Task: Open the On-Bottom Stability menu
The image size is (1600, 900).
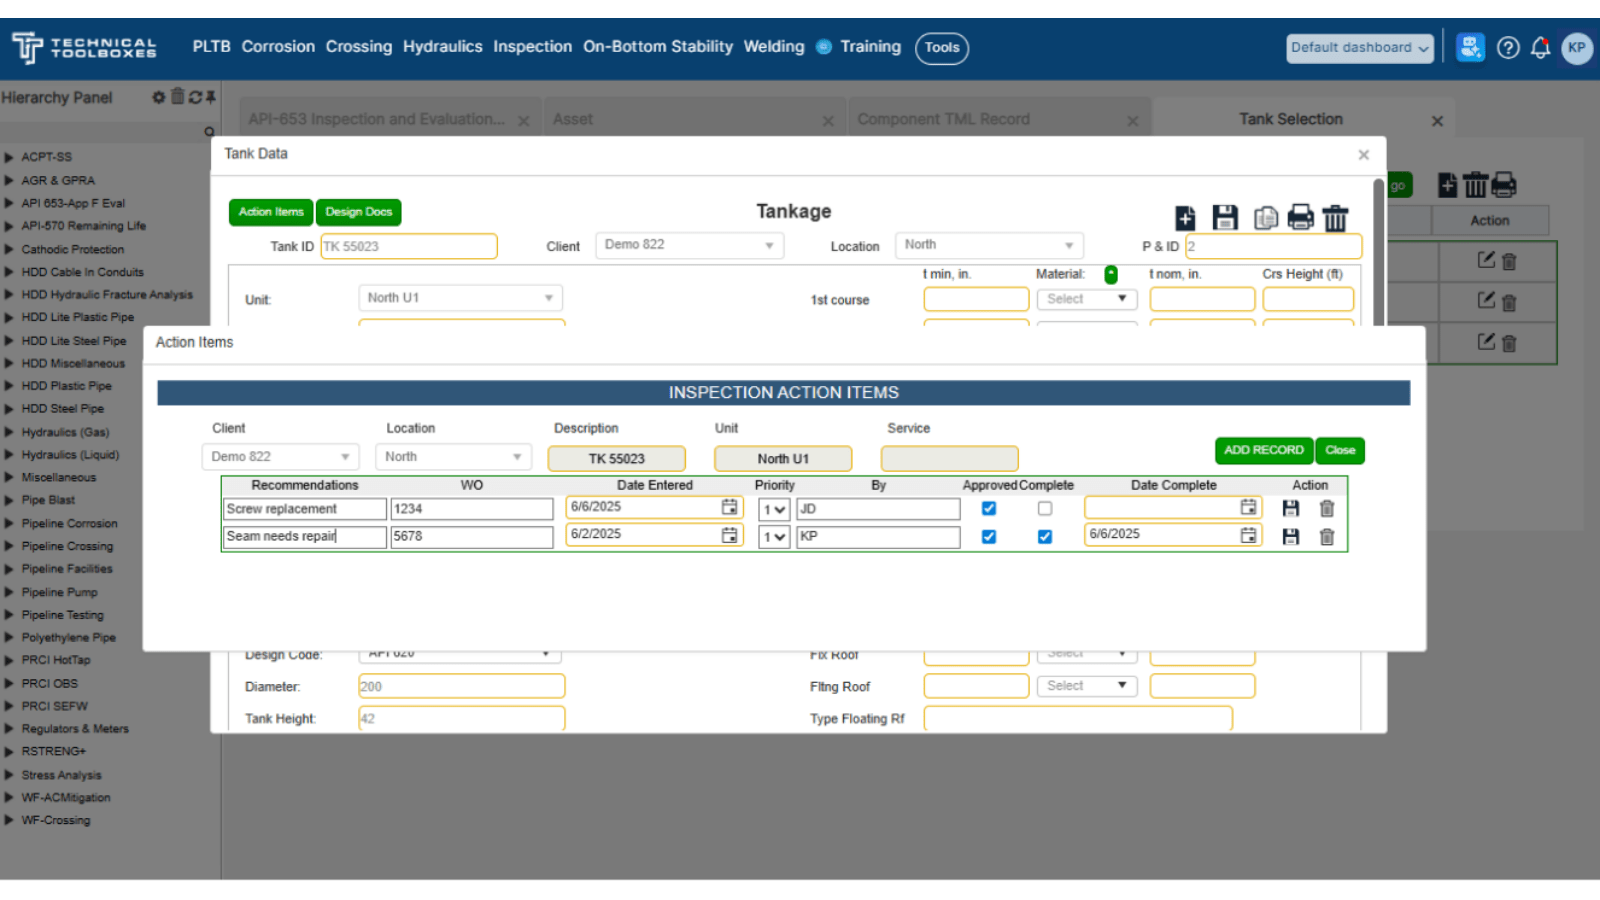Action: click(658, 47)
